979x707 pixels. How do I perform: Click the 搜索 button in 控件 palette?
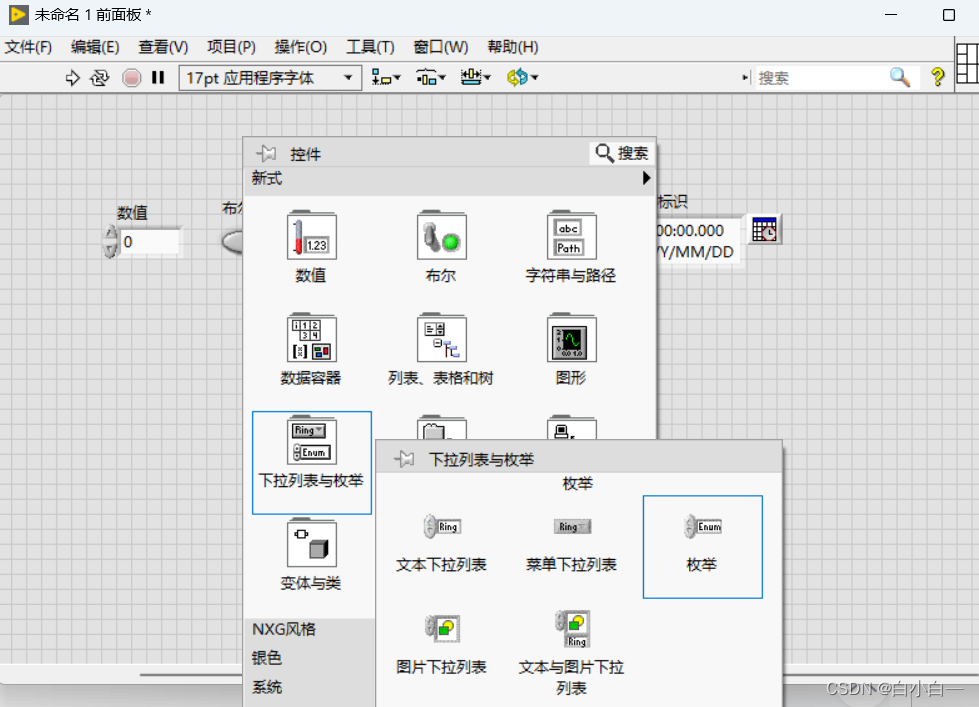tap(622, 153)
